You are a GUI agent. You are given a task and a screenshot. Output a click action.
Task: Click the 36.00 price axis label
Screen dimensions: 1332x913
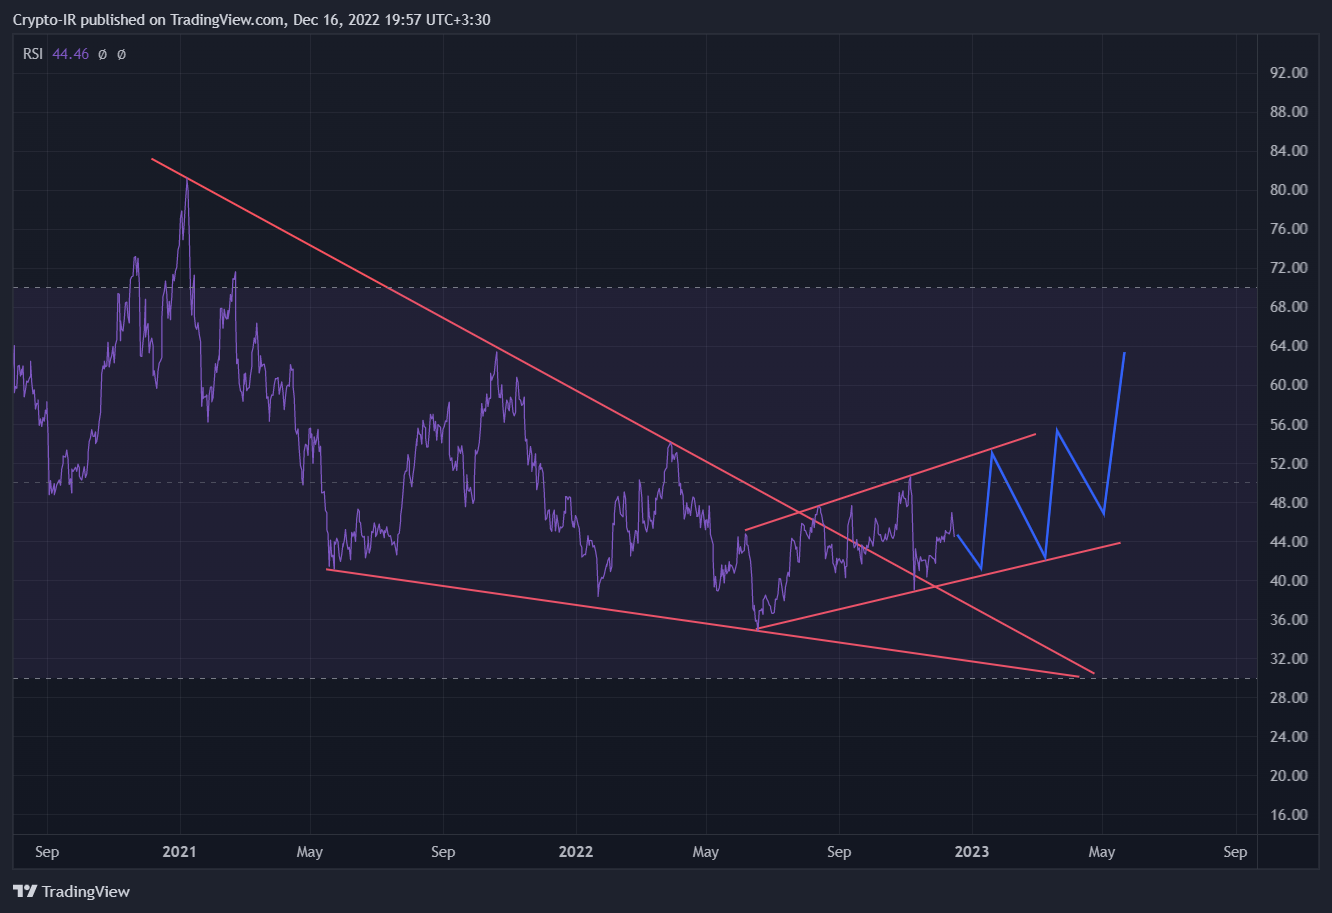tap(1287, 620)
